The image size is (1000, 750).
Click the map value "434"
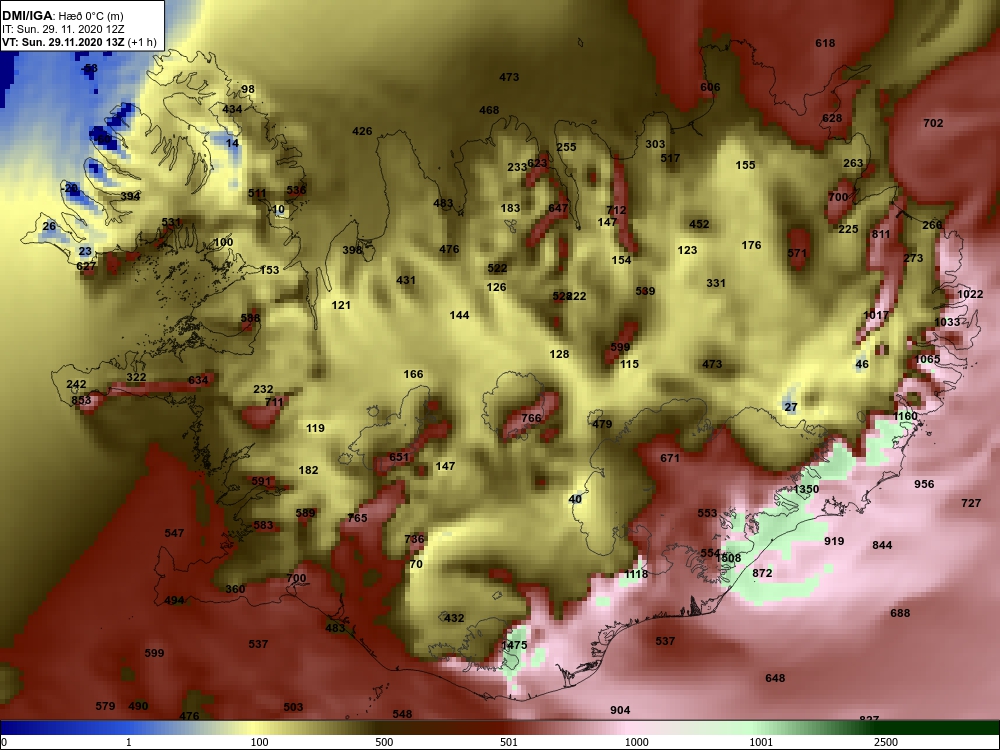[x=232, y=109]
